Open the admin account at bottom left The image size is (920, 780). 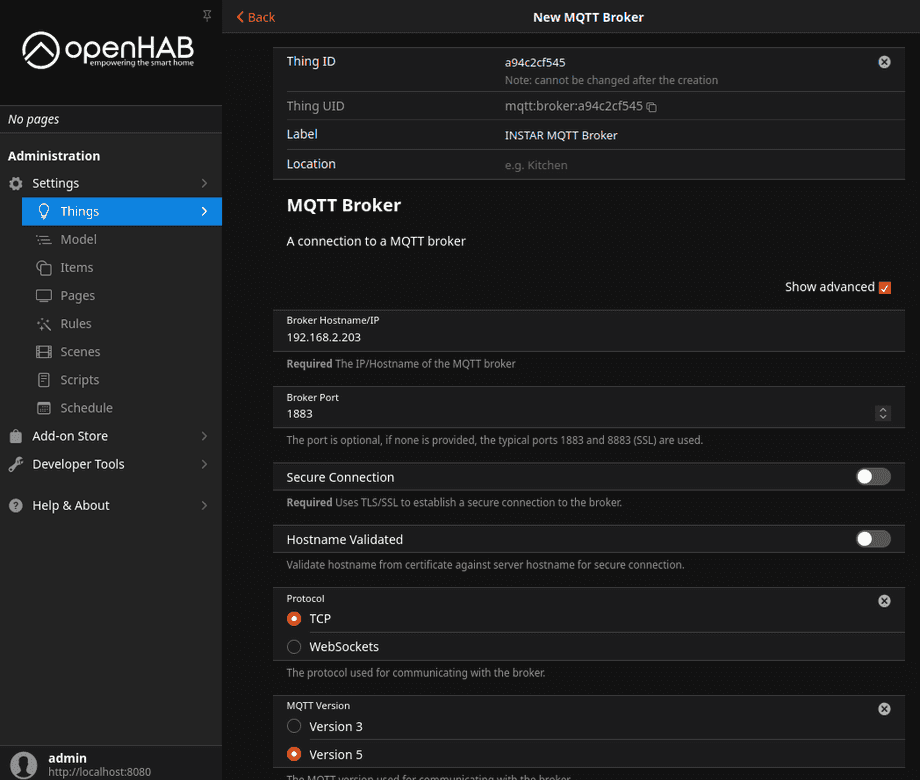click(67, 763)
